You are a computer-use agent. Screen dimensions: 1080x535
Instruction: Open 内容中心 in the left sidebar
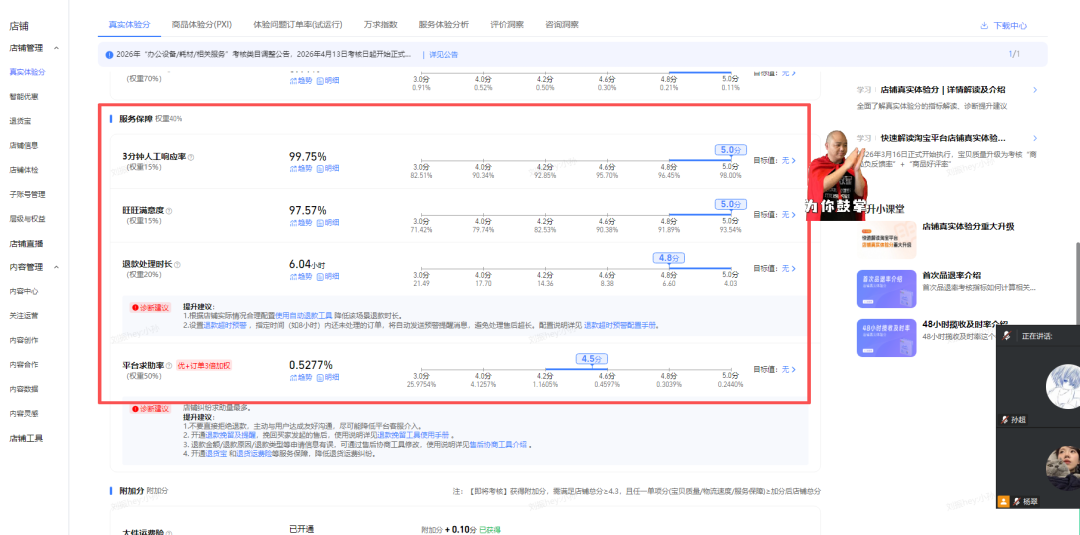[23, 292]
